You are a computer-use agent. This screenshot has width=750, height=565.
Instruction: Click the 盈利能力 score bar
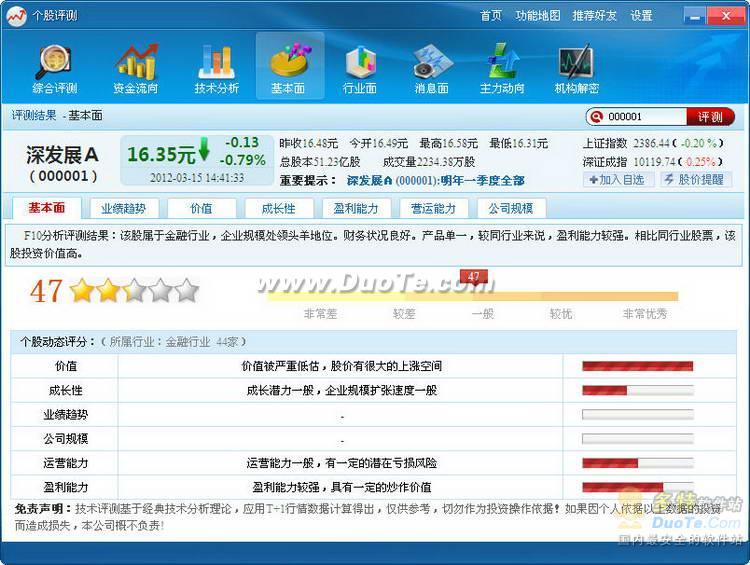coord(638,487)
